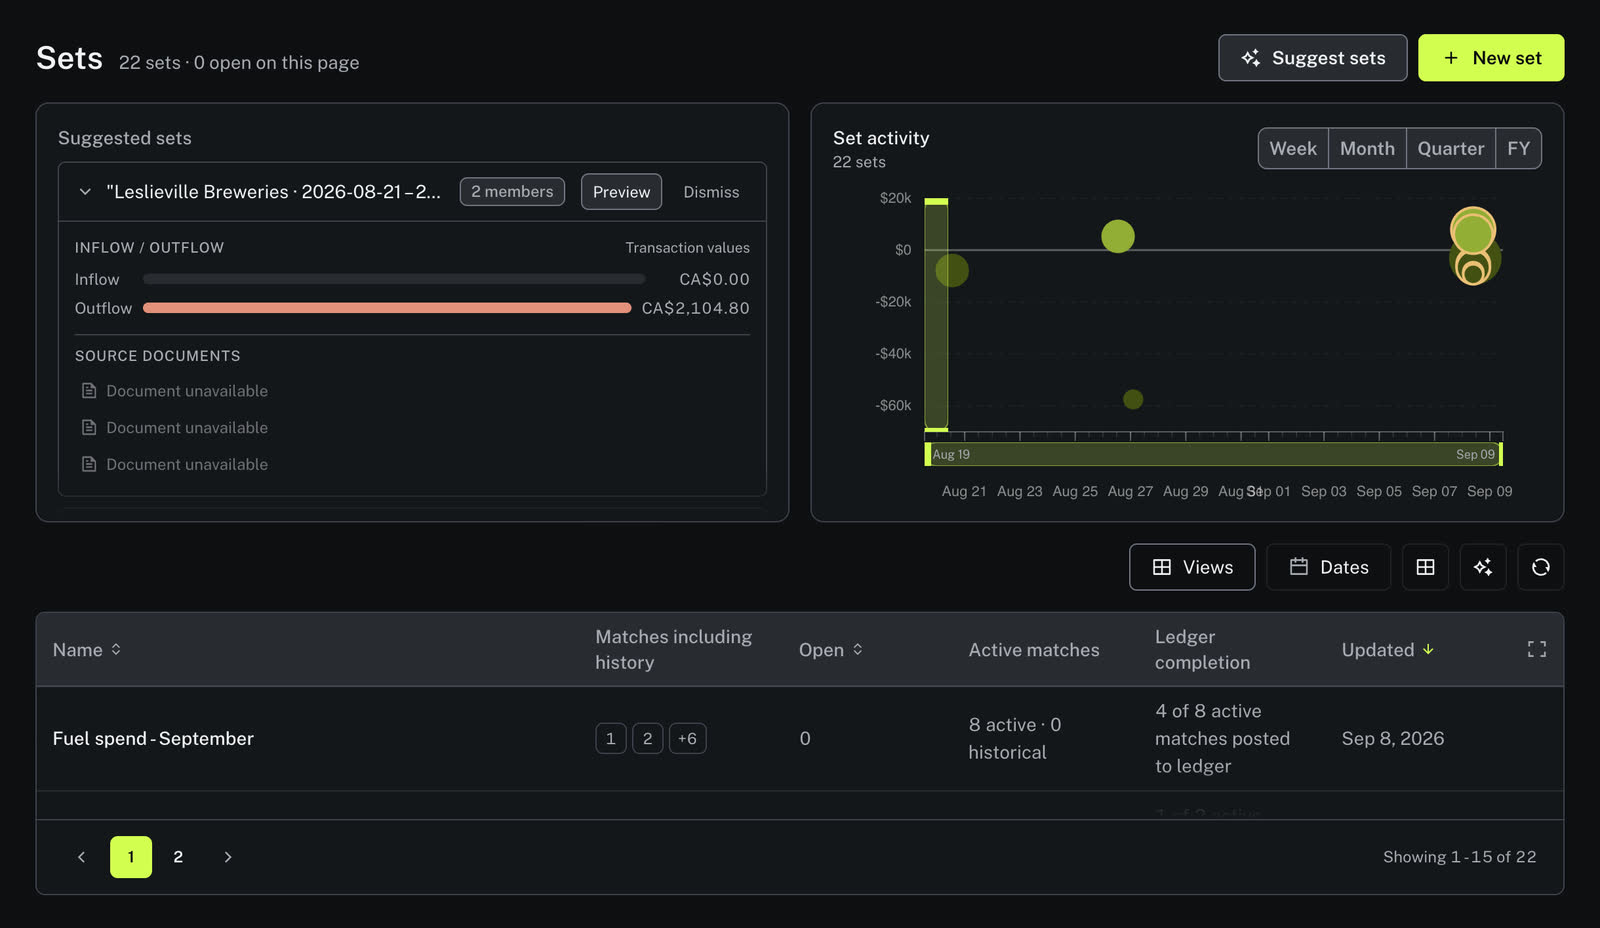Click the bubble near Aug 19 below $0
This screenshot has height=928, width=1600.
(952, 270)
